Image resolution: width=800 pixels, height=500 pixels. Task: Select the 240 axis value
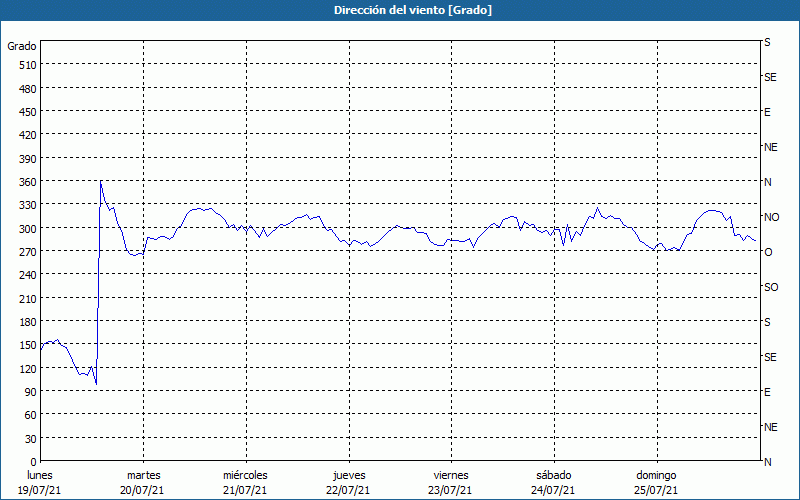tap(28, 275)
